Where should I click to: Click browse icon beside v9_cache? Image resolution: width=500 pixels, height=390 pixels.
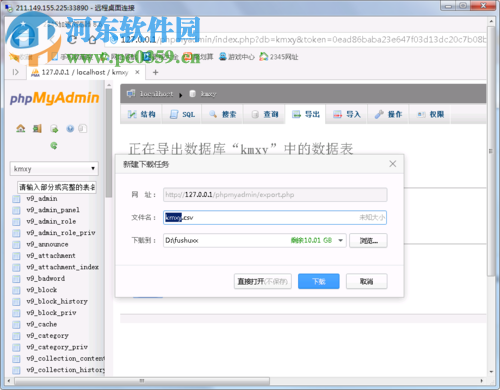click(16, 324)
